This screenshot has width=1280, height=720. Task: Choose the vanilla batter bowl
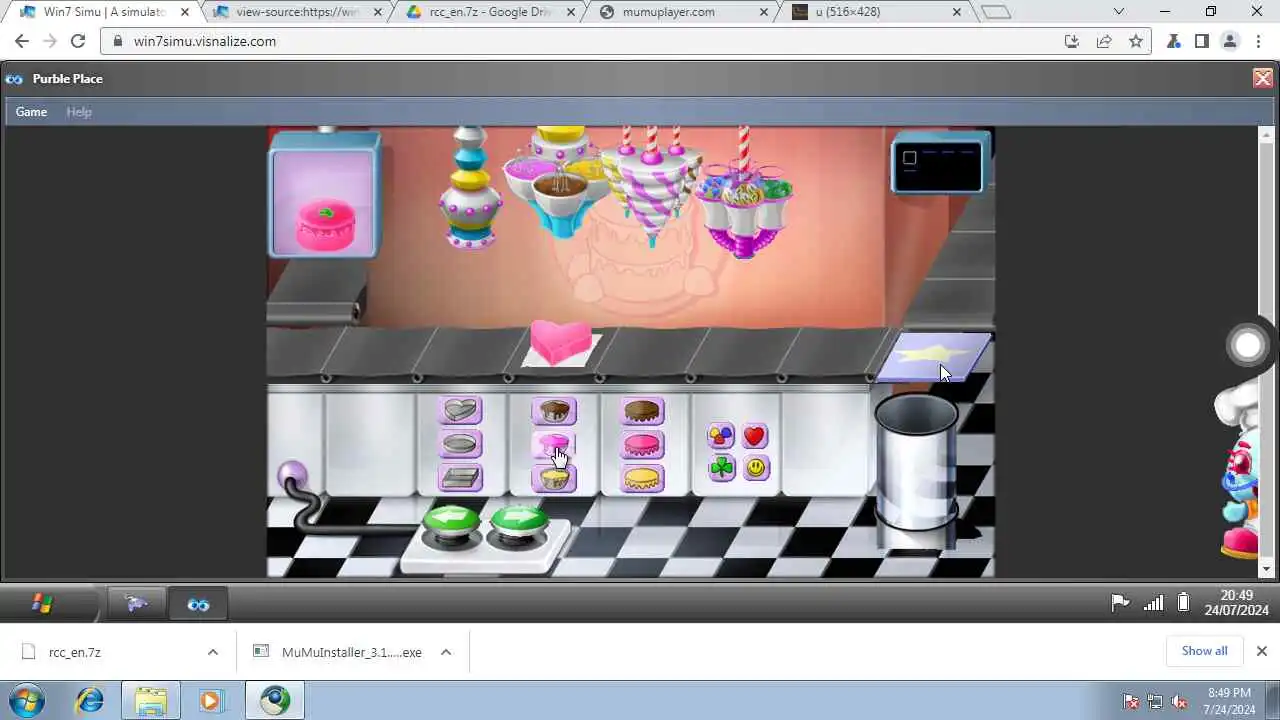pyautogui.click(x=554, y=478)
